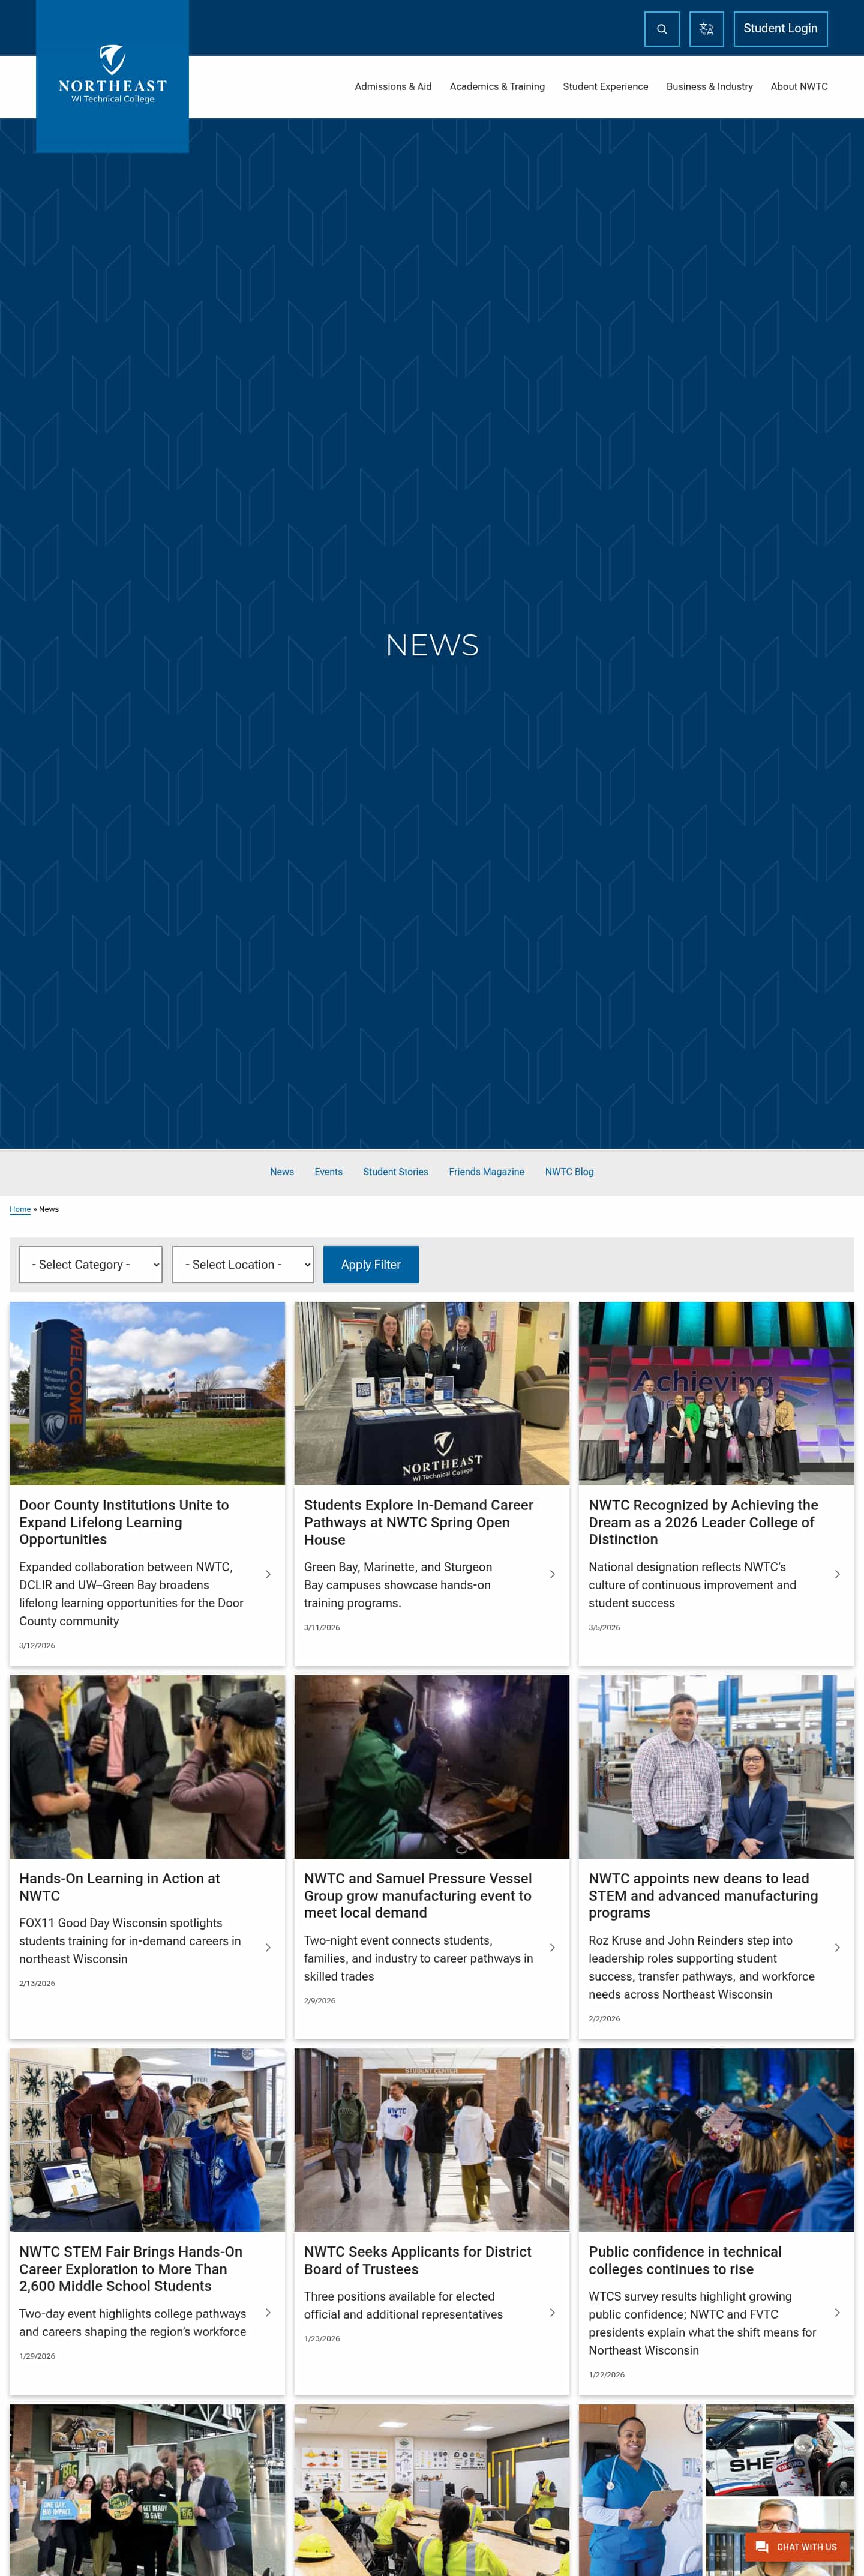Open the safety vest classroom photo

[432, 2490]
